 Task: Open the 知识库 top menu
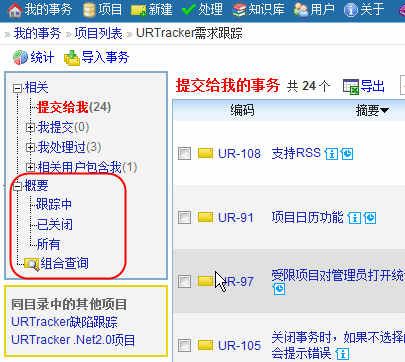(x=267, y=10)
